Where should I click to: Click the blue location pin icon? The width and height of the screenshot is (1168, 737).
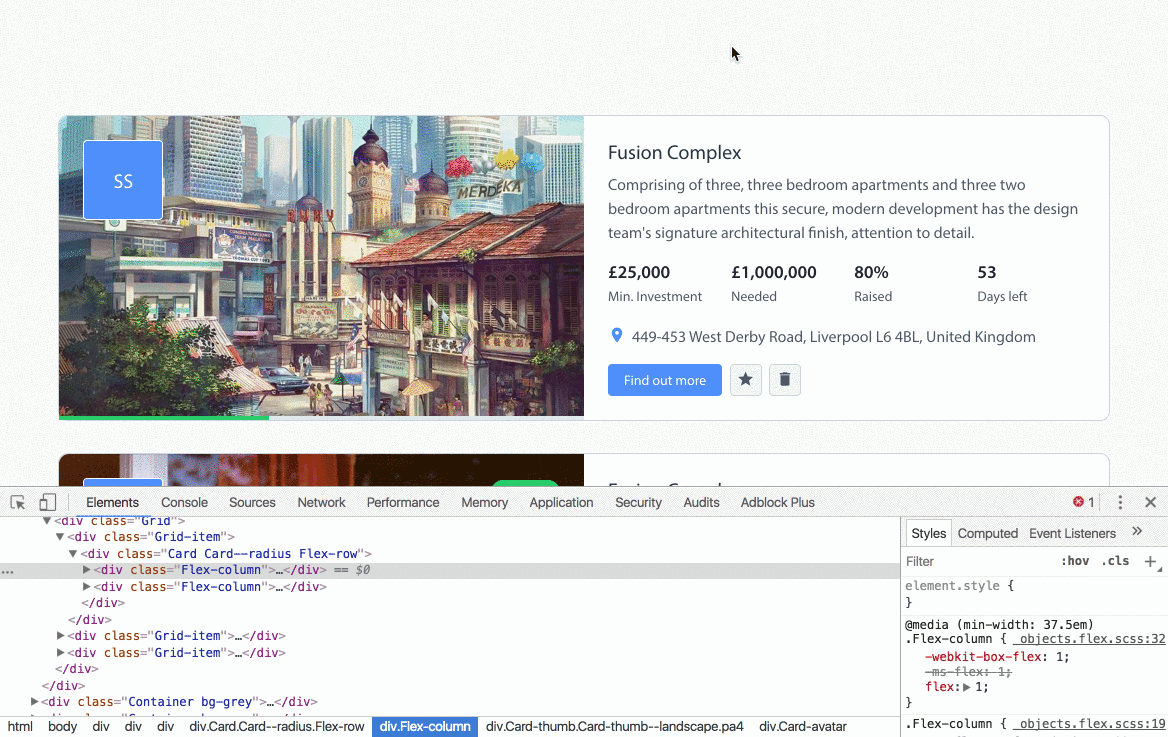[617, 336]
